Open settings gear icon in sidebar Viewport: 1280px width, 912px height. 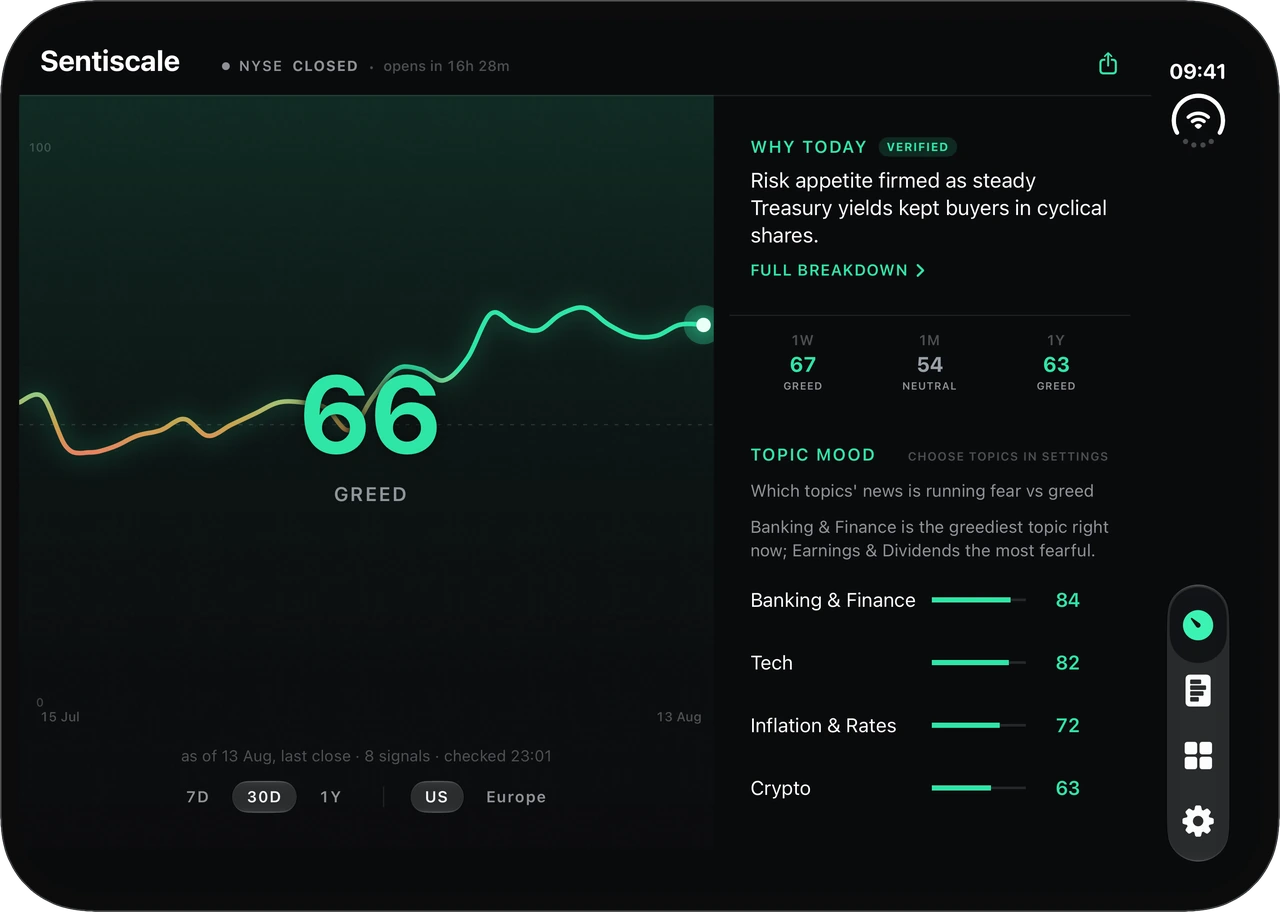(1198, 822)
